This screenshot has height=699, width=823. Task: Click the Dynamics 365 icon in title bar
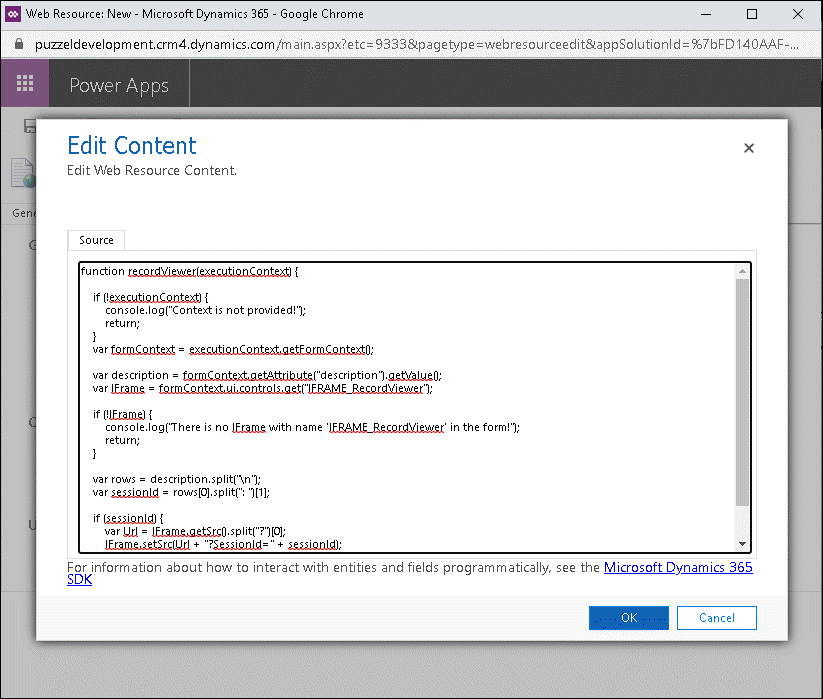pyautogui.click(x=13, y=14)
